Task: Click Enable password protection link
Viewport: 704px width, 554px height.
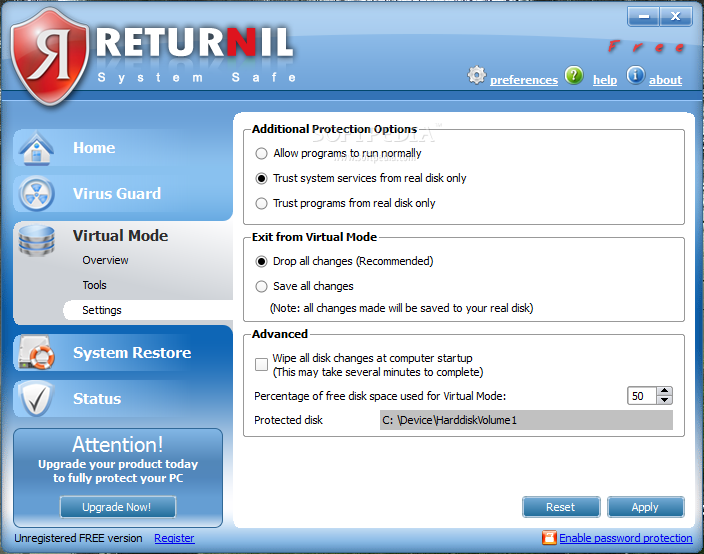Action: (x=625, y=538)
